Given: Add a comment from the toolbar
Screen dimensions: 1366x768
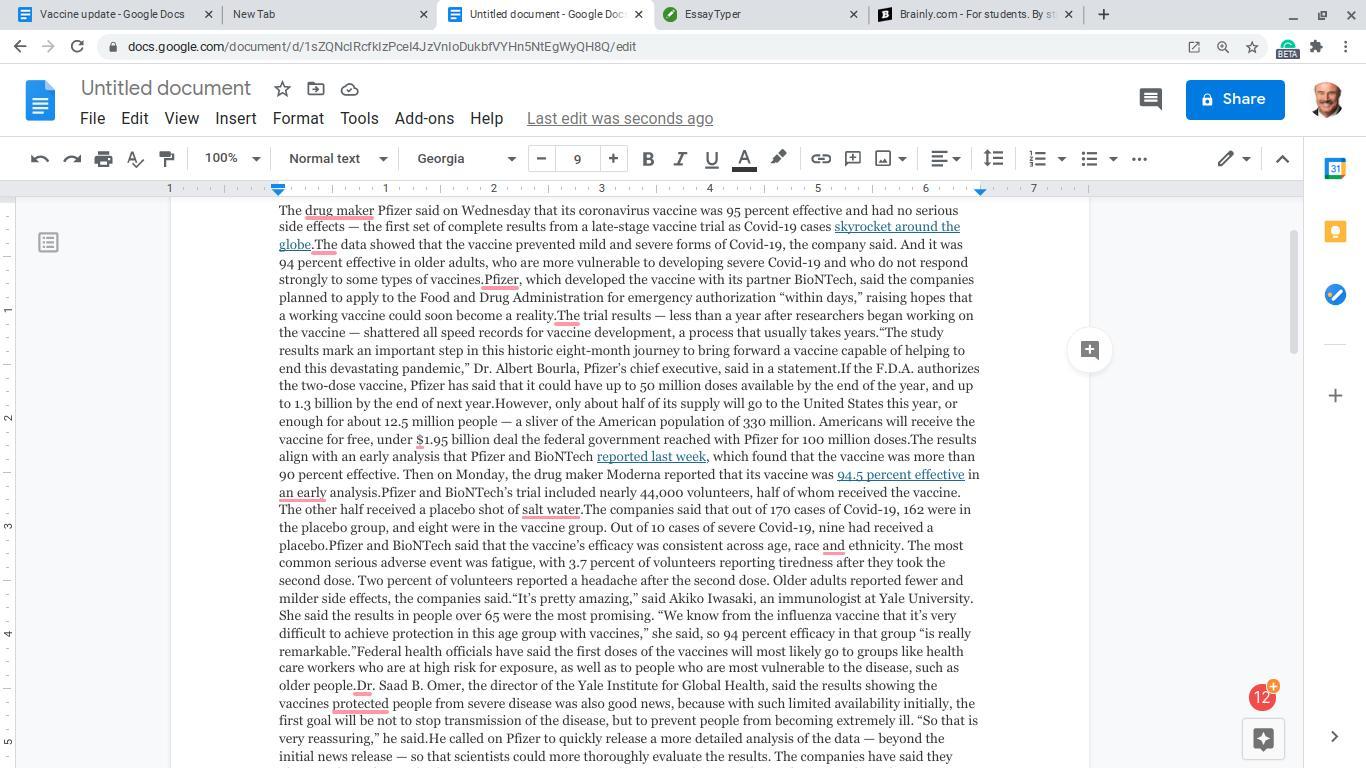Looking at the screenshot, I should [853, 159].
